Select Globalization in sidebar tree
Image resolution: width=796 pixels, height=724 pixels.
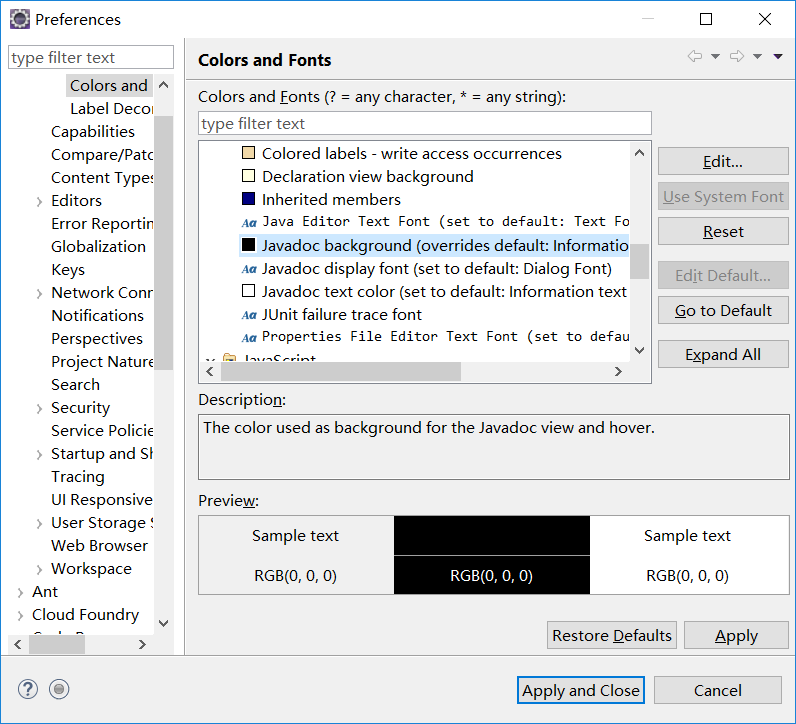click(x=98, y=246)
